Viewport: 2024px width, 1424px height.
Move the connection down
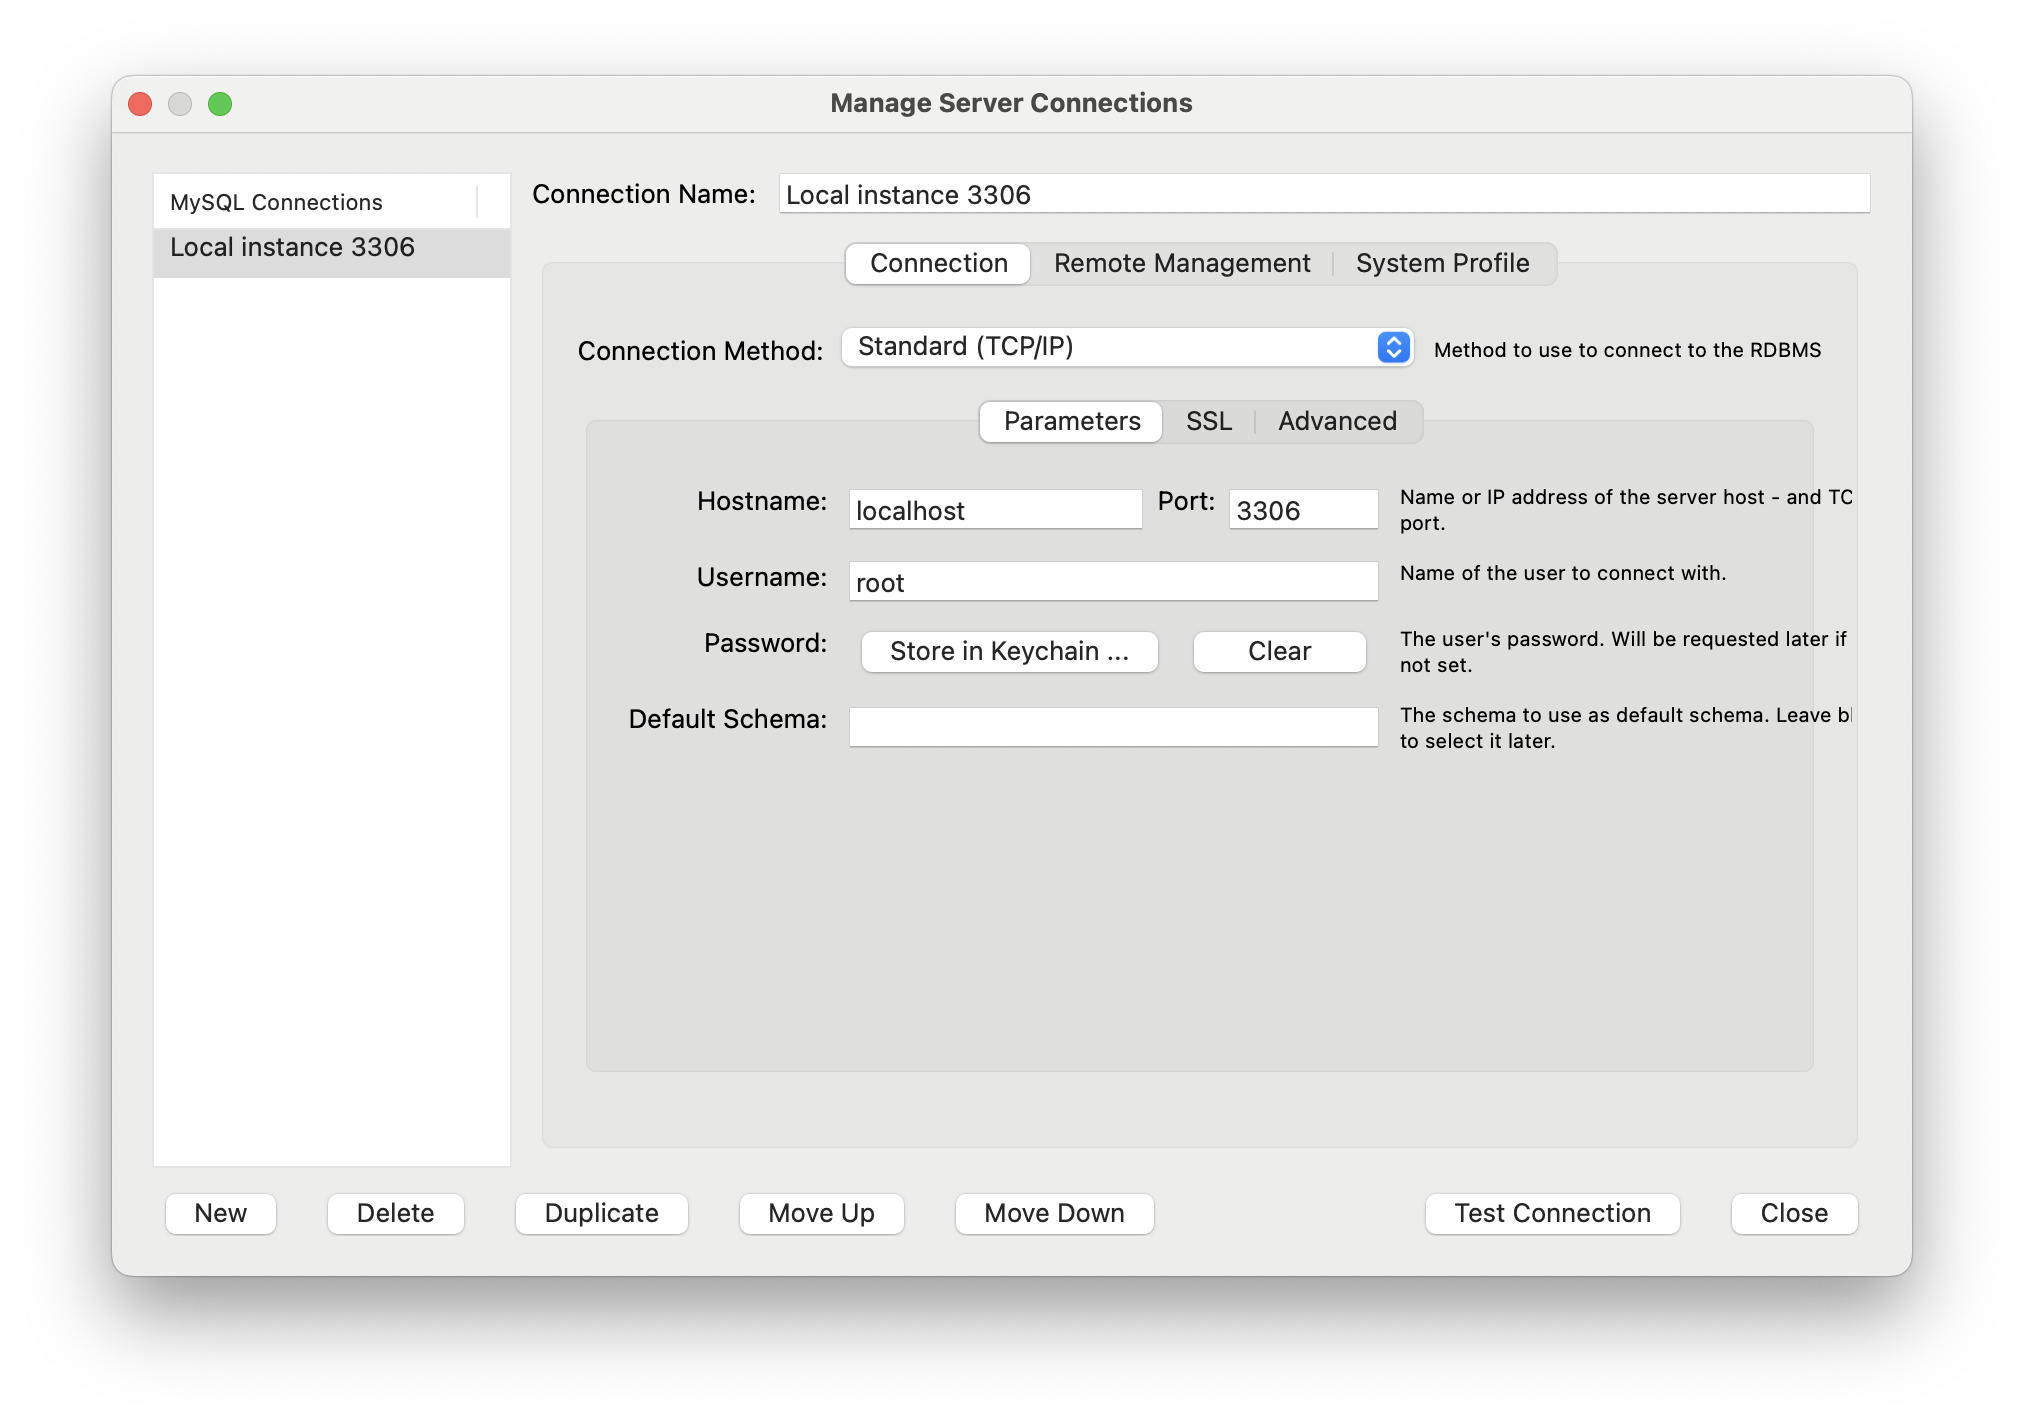(x=1054, y=1213)
